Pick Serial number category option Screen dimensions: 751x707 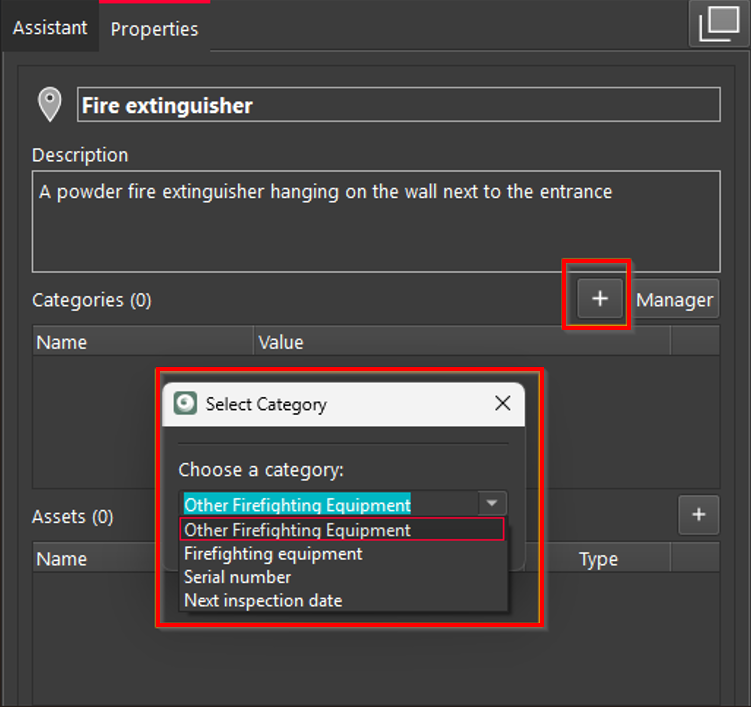238,577
